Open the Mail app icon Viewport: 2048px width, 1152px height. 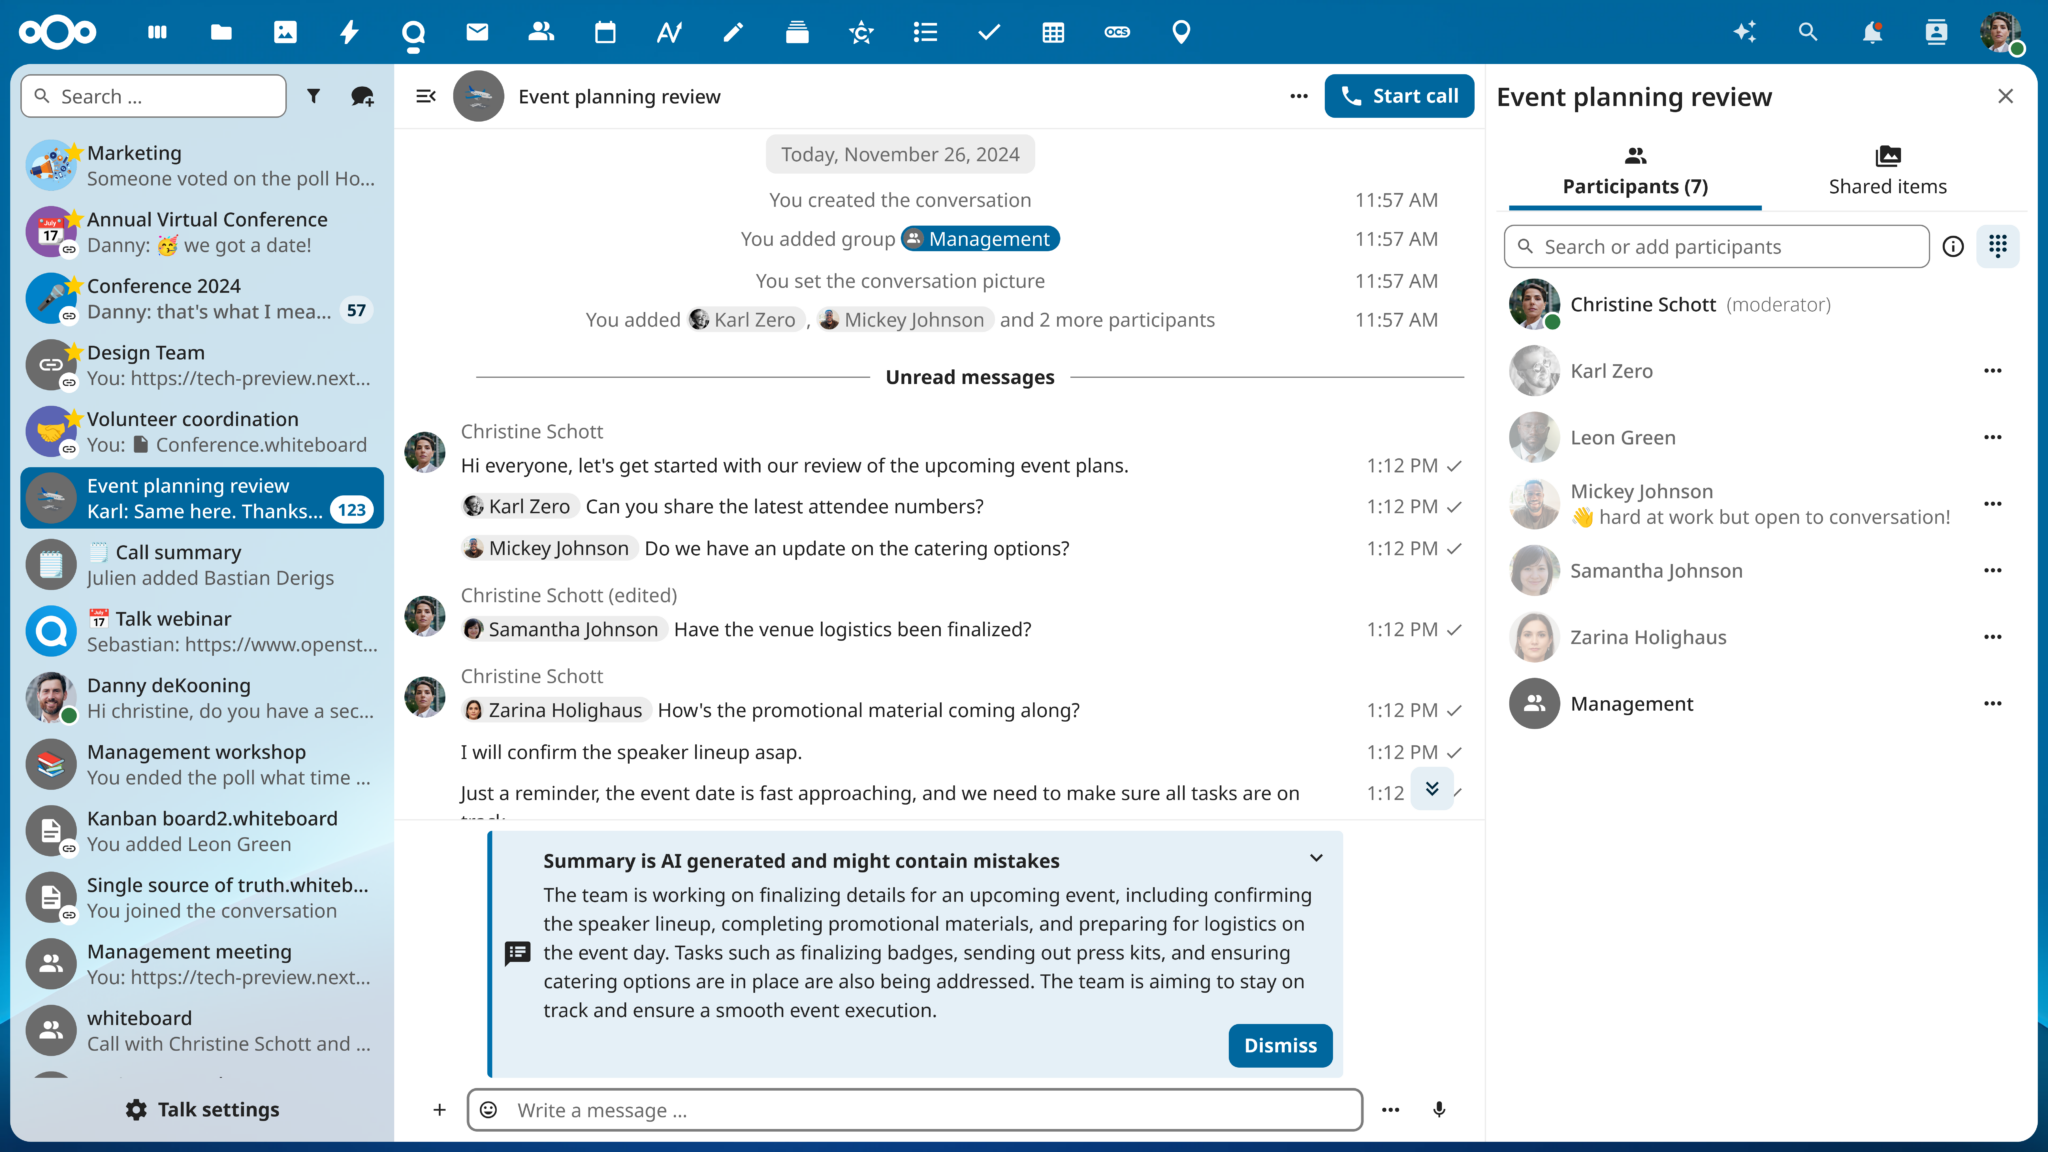tap(477, 31)
